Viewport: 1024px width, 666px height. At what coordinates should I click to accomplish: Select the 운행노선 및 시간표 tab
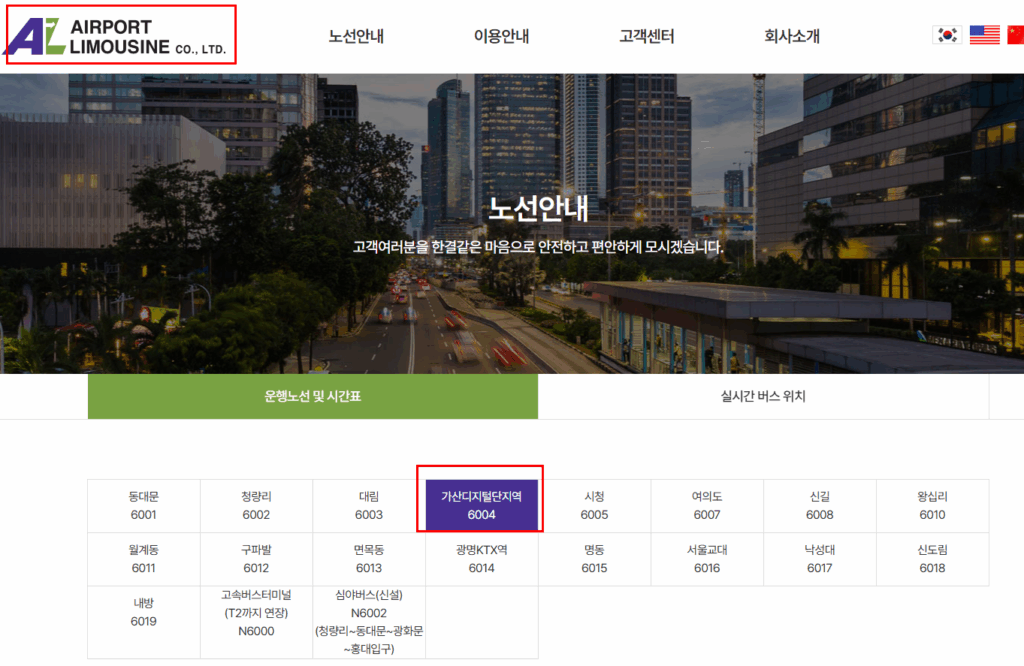313,396
